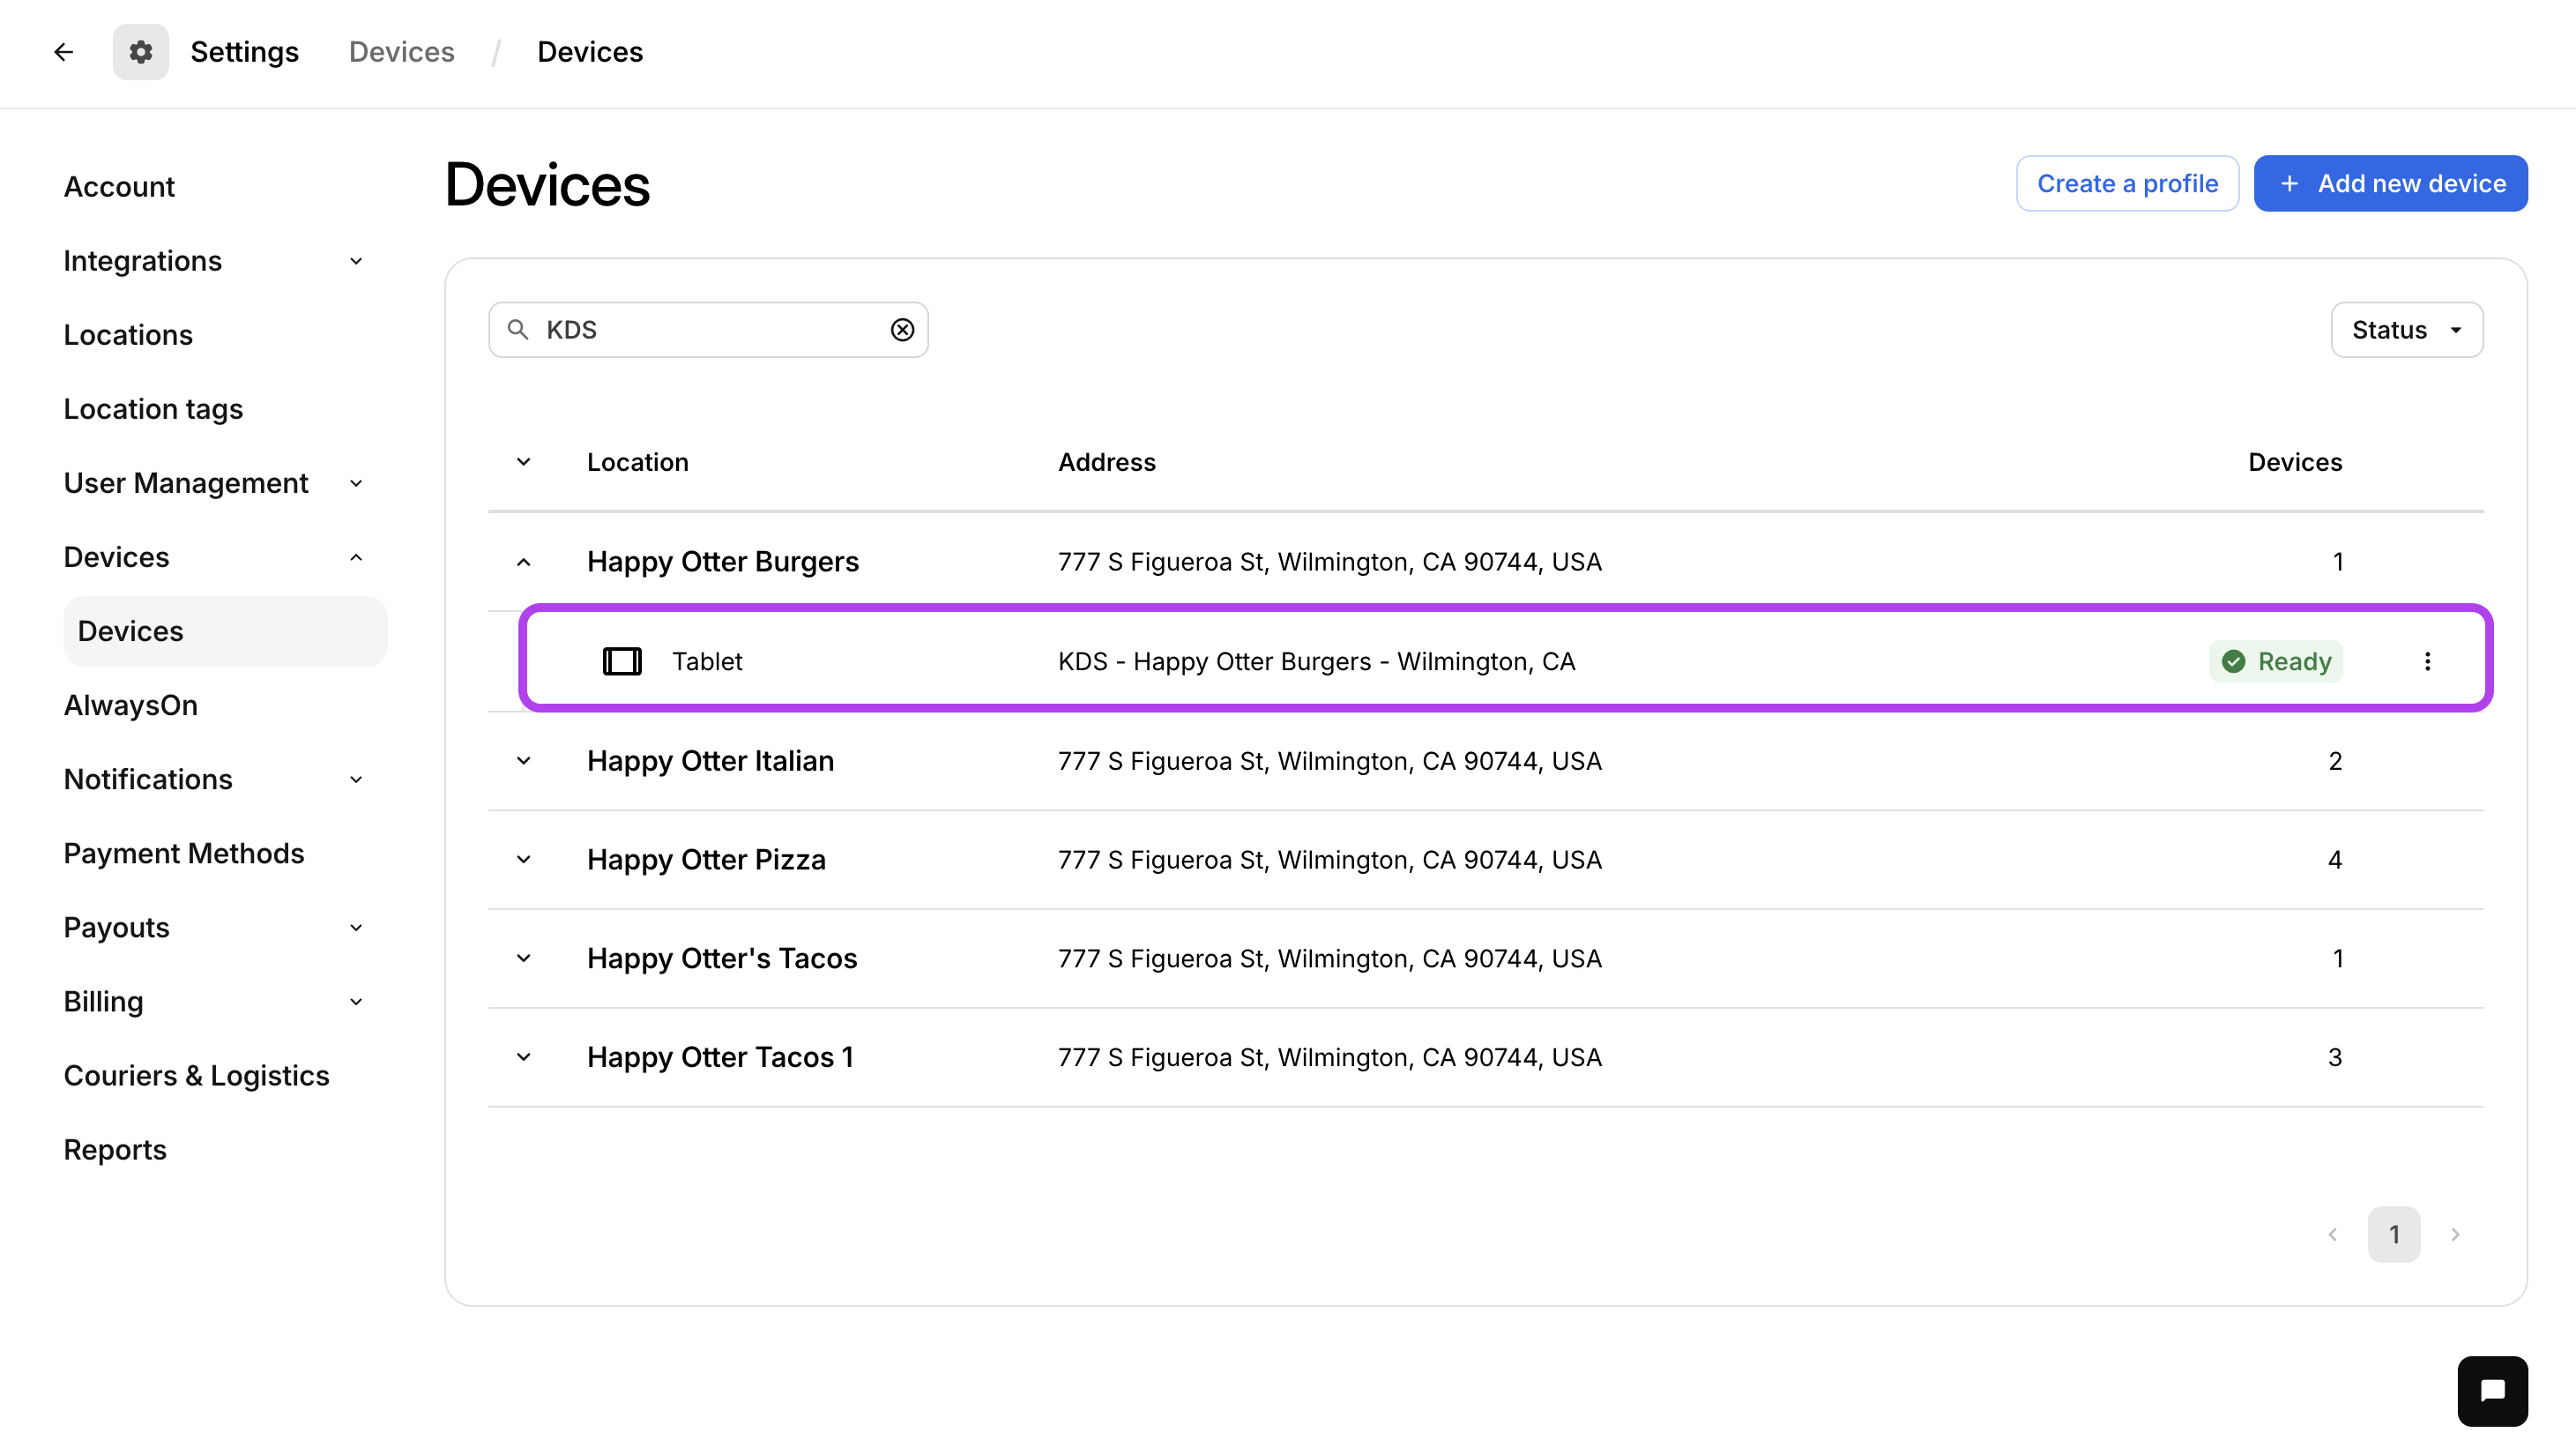Click the search magnifier icon

[518, 330]
